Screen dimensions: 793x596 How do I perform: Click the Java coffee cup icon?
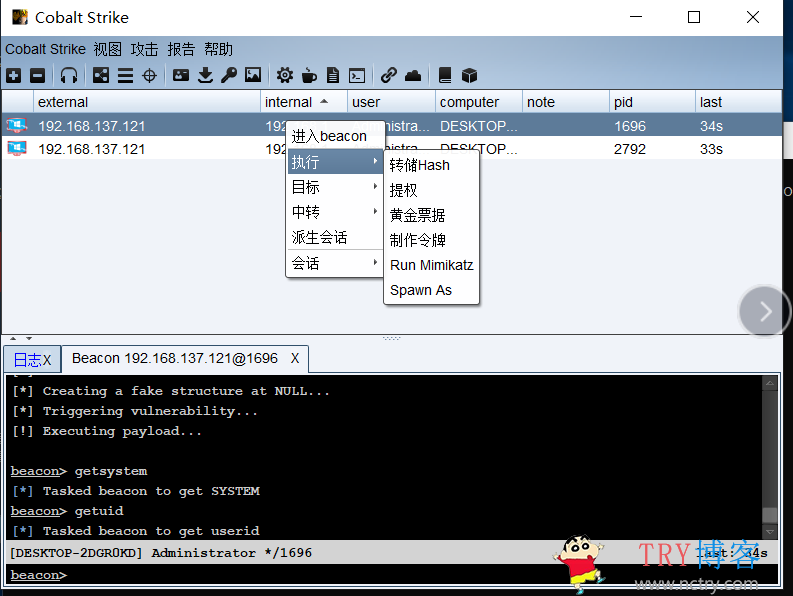[x=309, y=76]
